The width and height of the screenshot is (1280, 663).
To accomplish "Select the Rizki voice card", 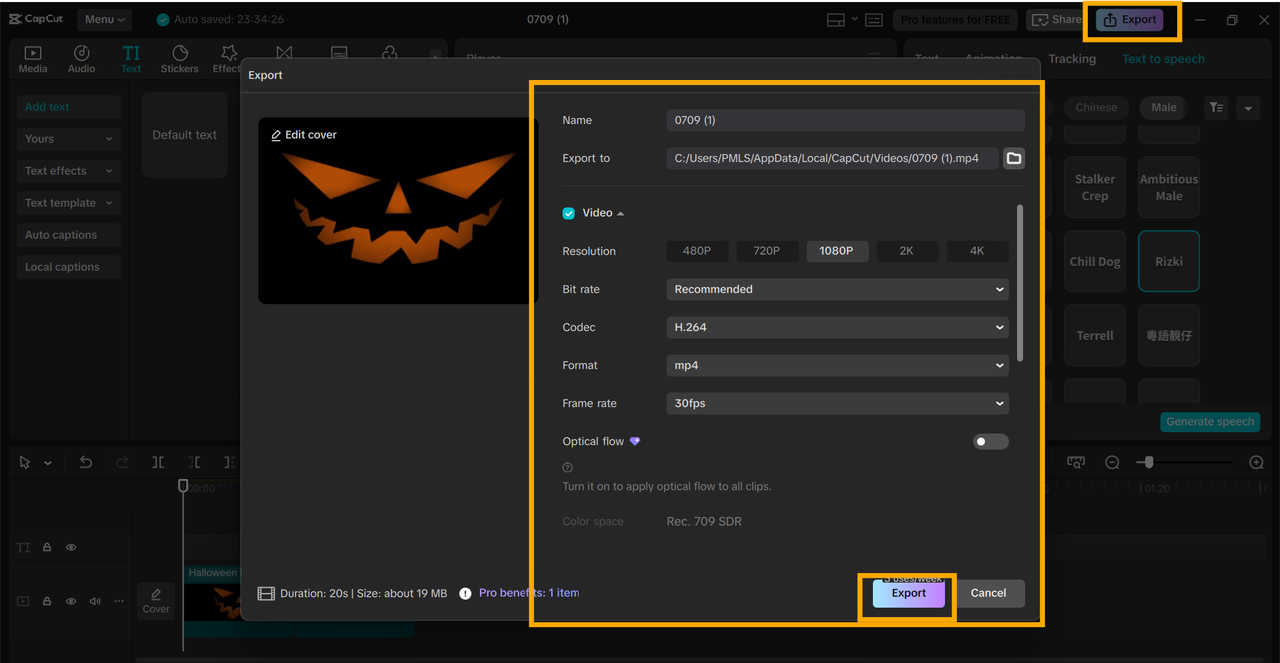I will (1169, 262).
